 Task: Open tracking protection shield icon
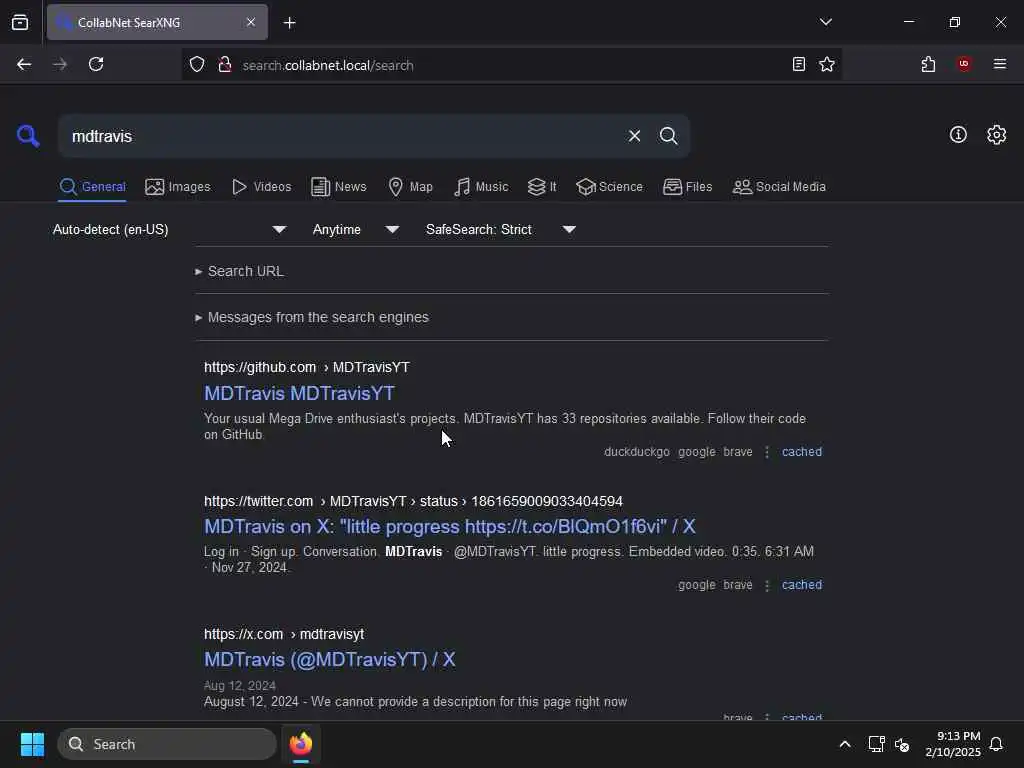tap(197, 65)
